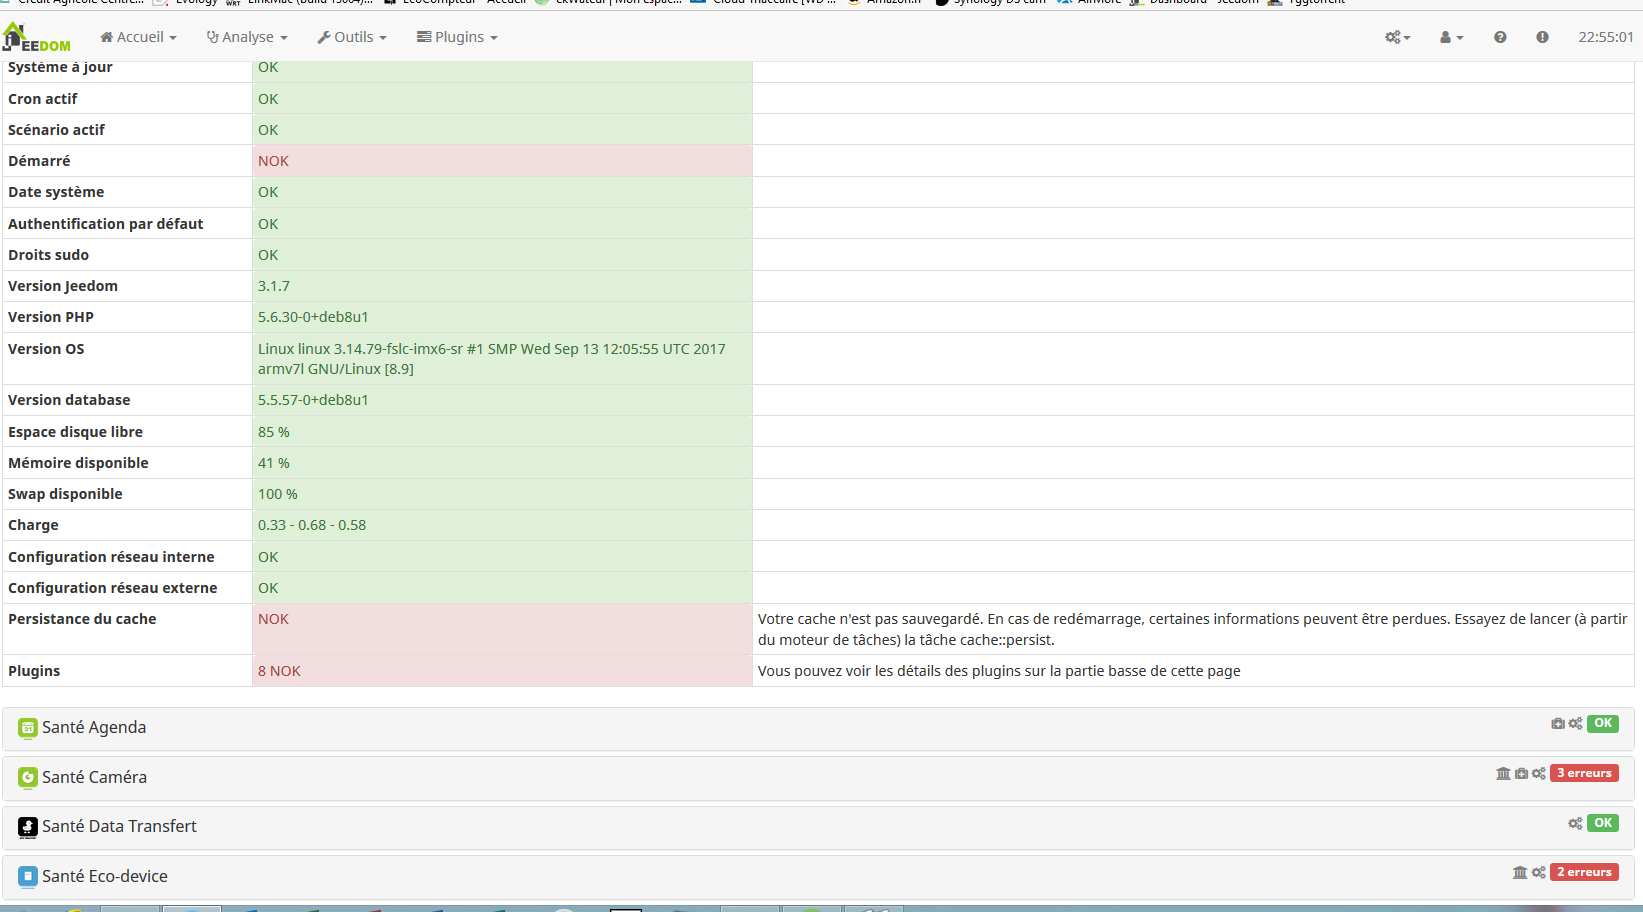Click the institution icon in Santé Caméra row
The height and width of the screenshot is (912, 1643).
(x=1503, y=773)
